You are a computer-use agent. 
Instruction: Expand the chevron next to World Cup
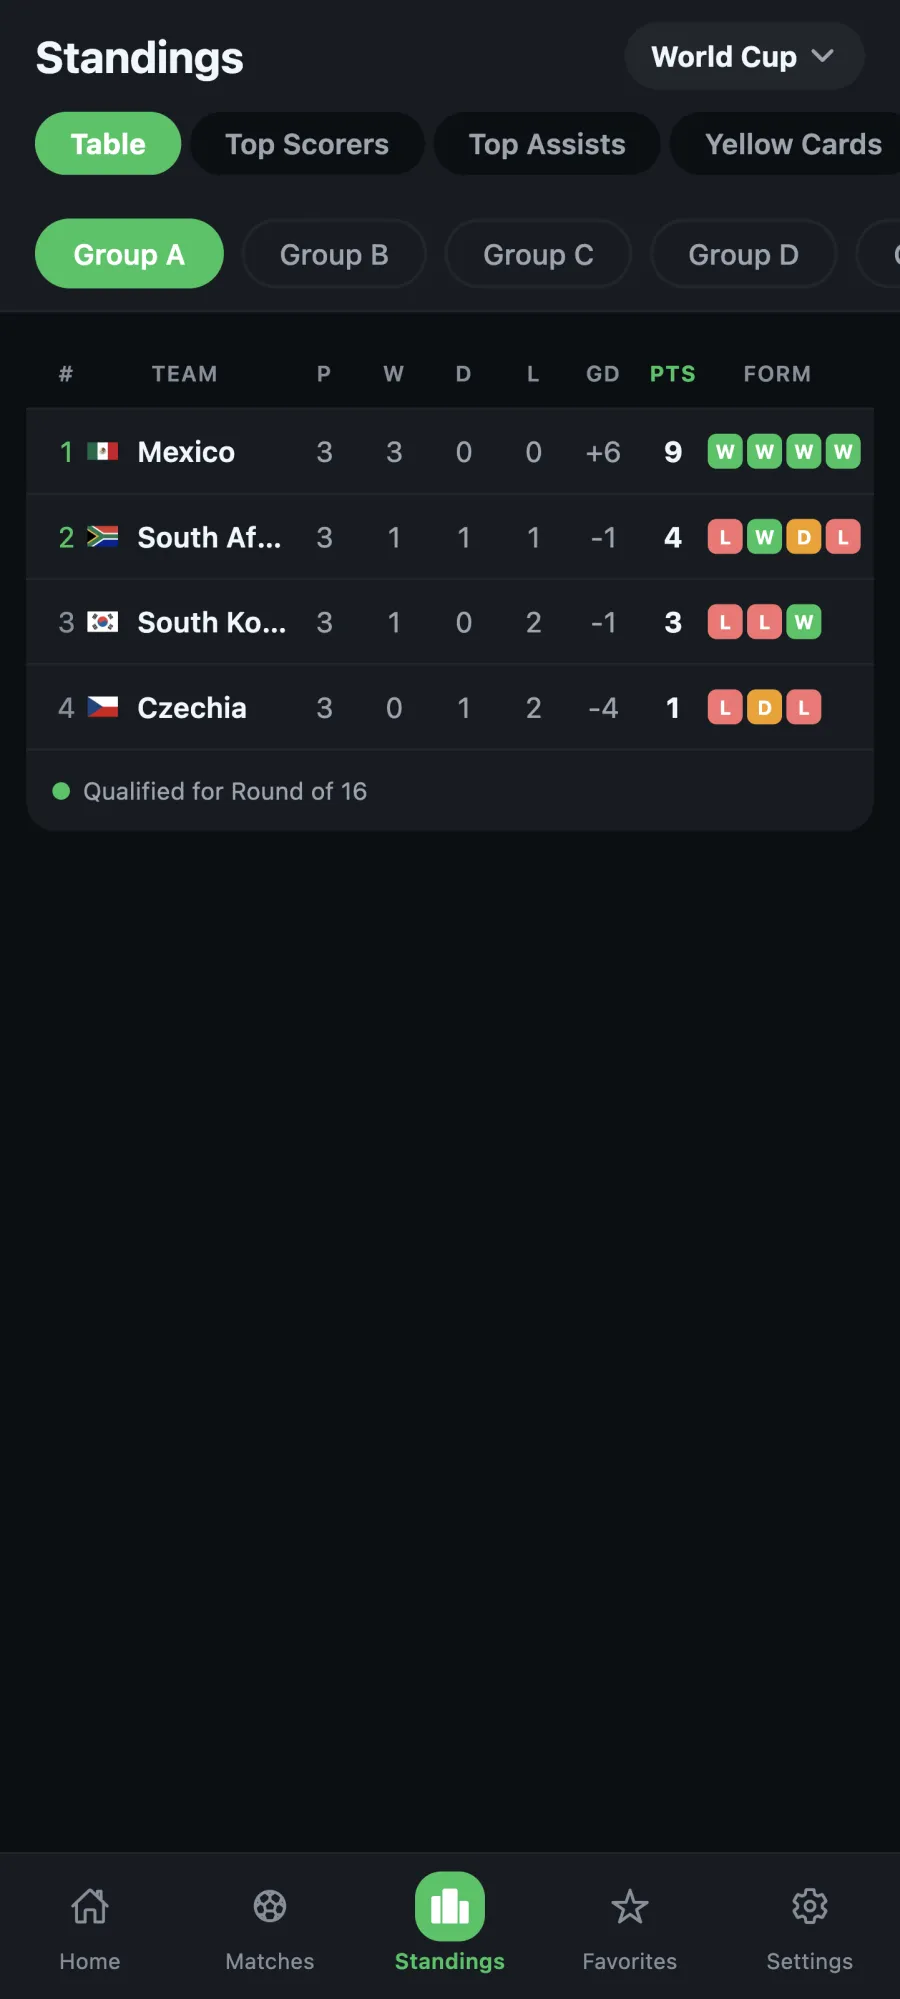click(x=822, y=56)
